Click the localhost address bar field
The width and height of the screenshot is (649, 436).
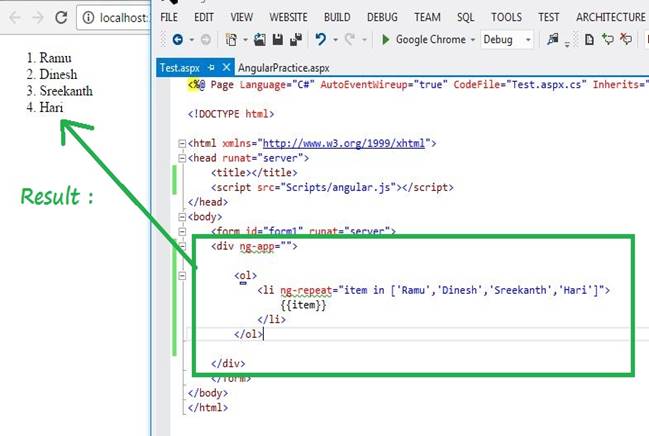click(114, 17)
